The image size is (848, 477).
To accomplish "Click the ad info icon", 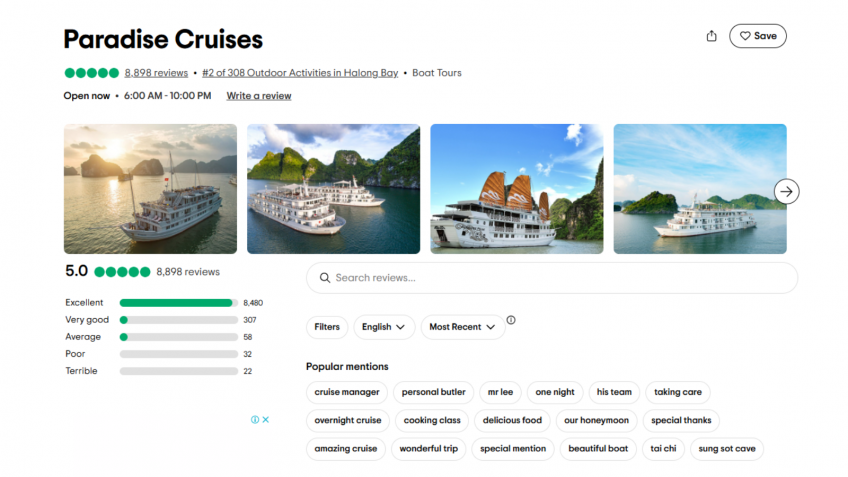I will coord(255,420).
